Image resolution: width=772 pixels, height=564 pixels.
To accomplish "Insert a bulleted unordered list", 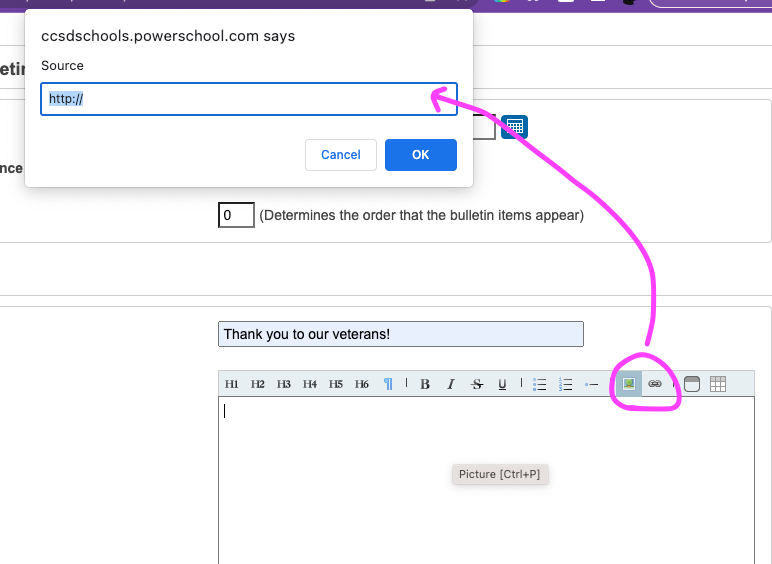I will (x=540, y=384).
